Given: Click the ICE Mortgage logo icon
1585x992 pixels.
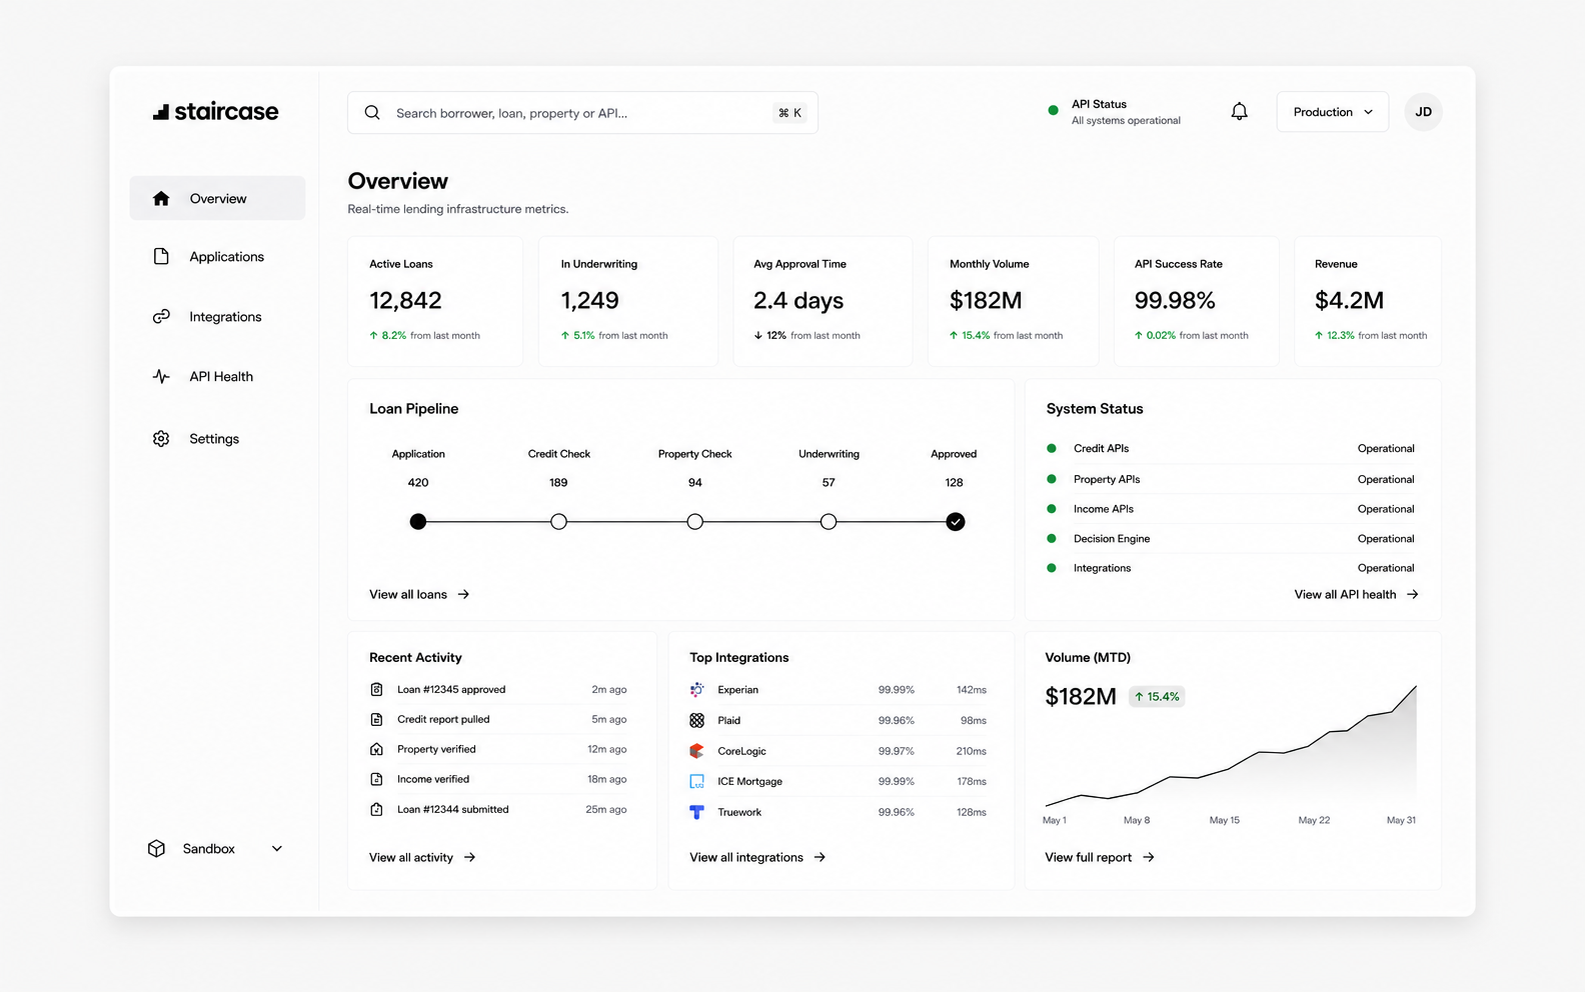Looking at the screenshot, I should (x=697, y=781).
